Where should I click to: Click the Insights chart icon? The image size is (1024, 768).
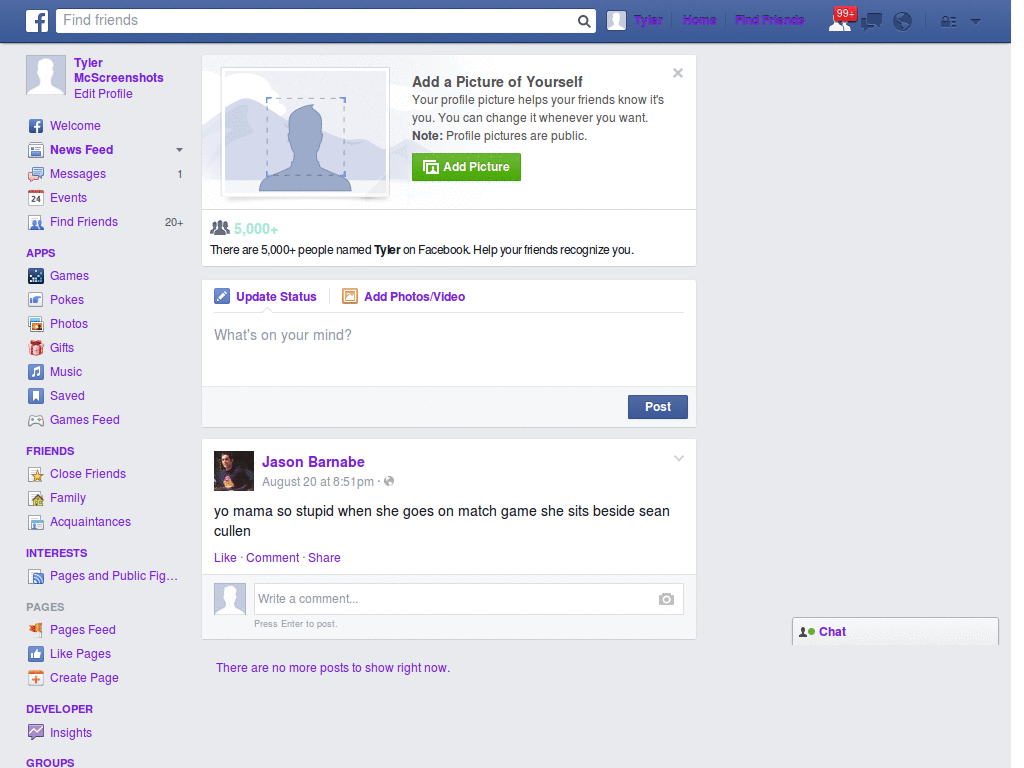(x=36, y=732)
